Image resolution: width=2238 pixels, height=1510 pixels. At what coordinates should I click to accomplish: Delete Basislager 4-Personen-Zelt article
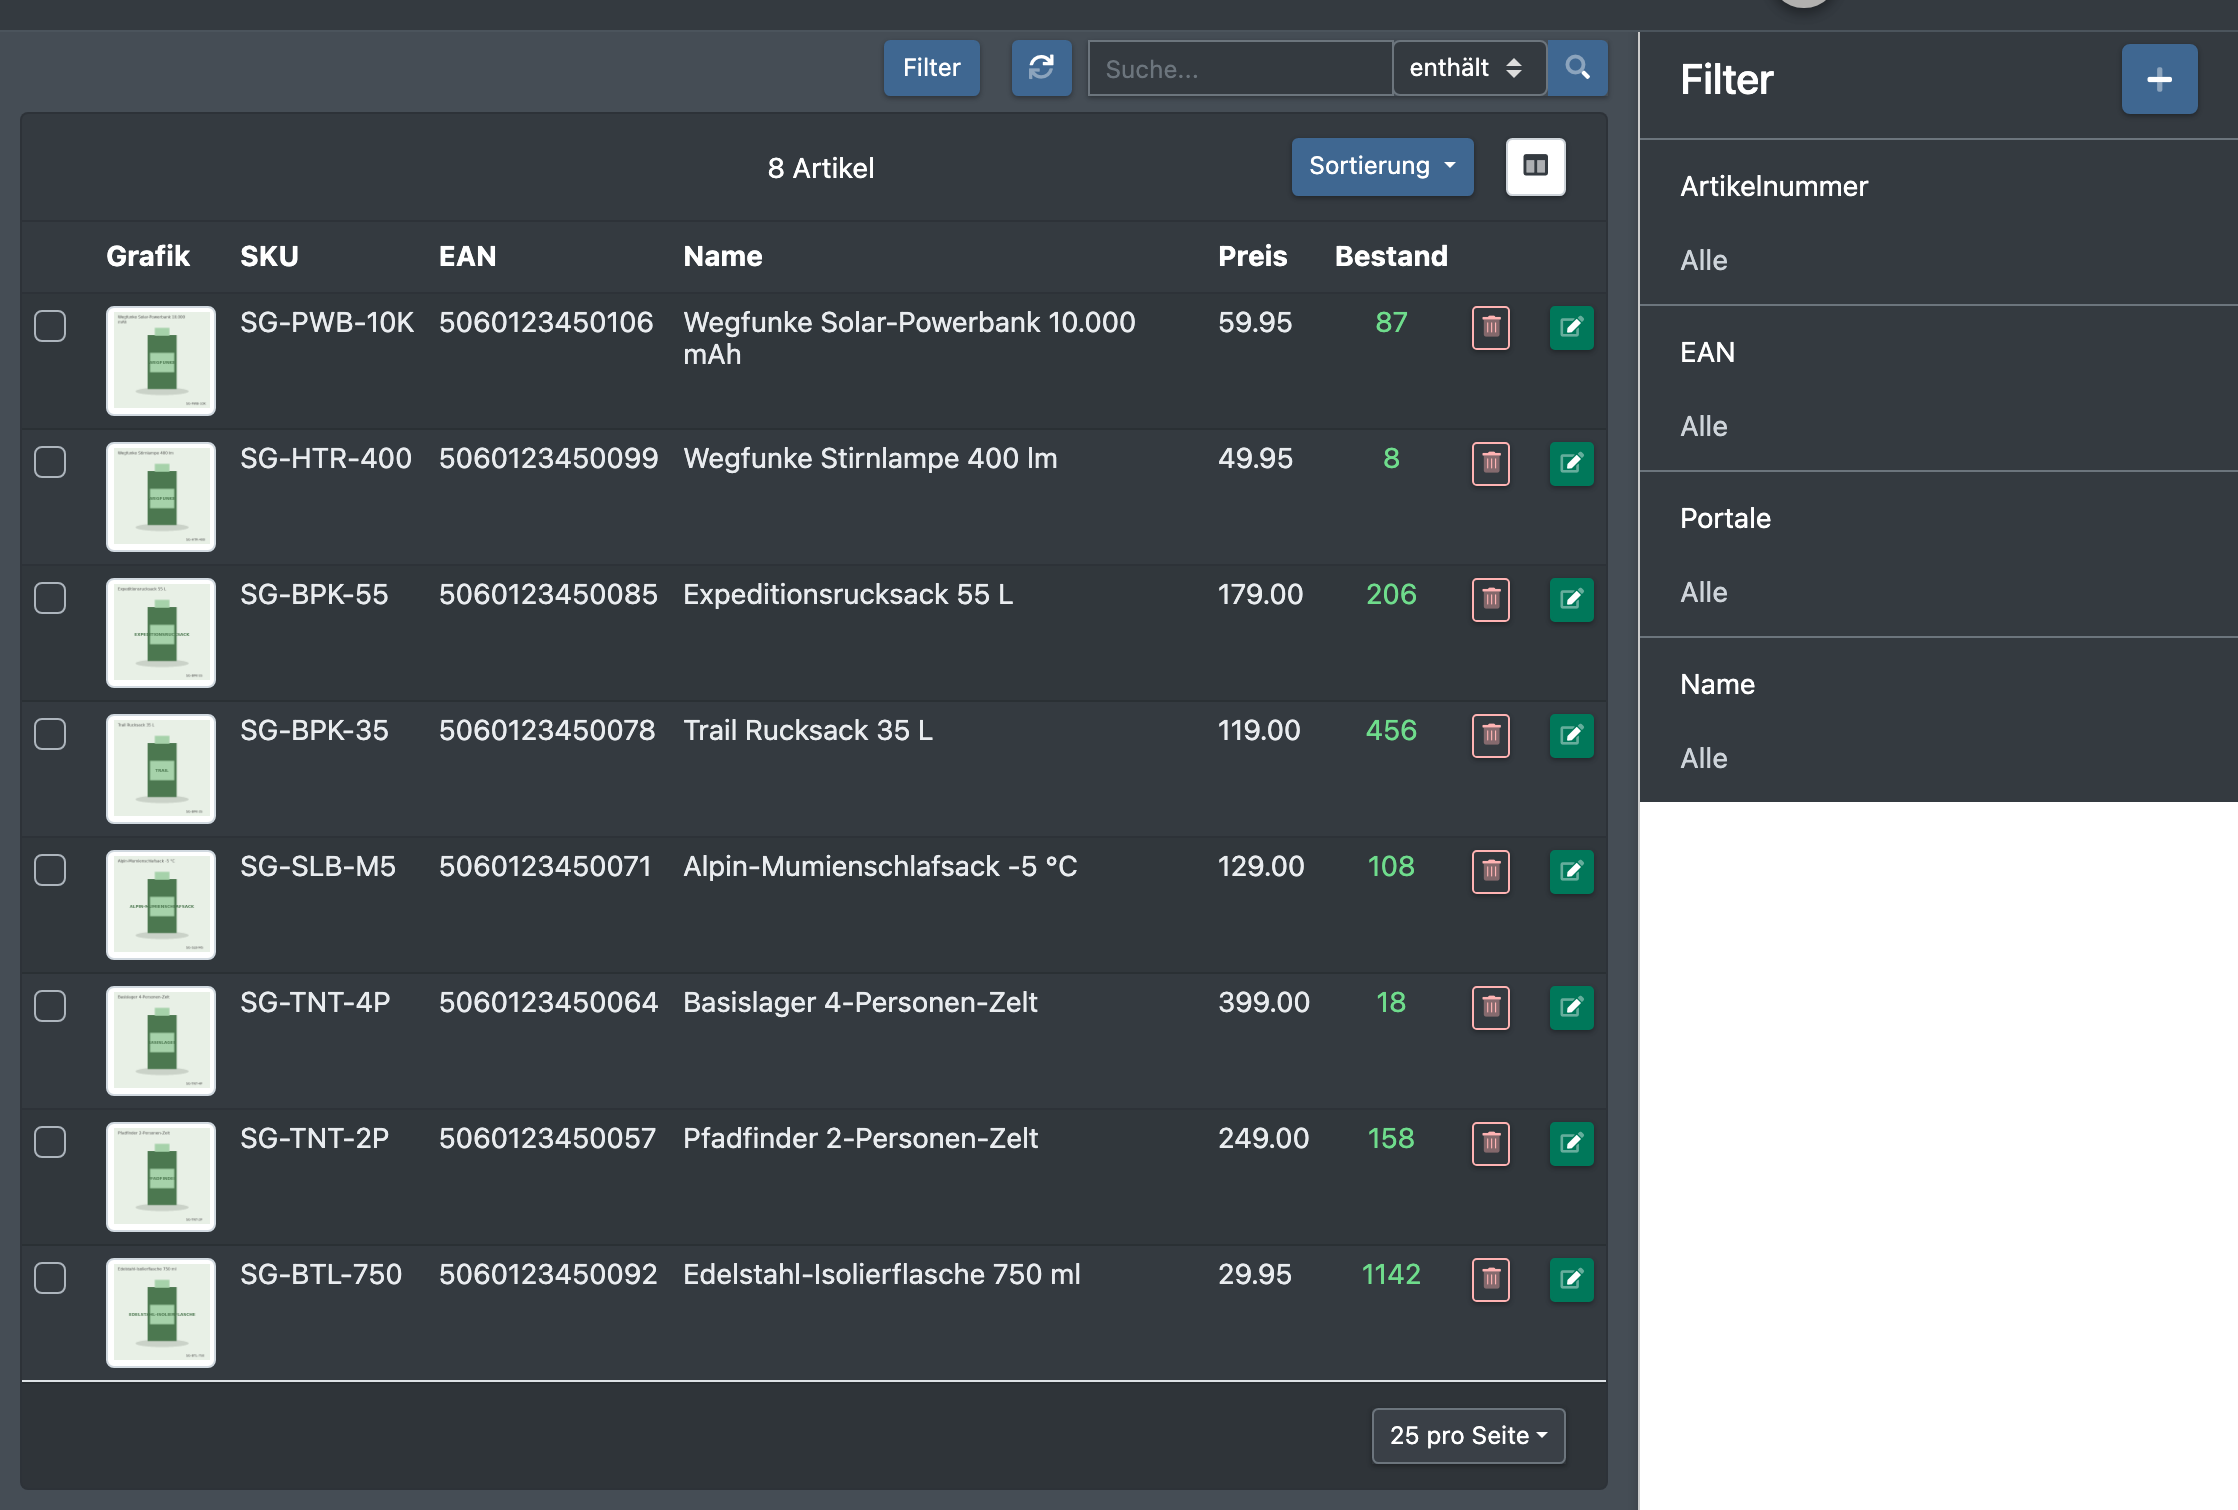1490,1007
